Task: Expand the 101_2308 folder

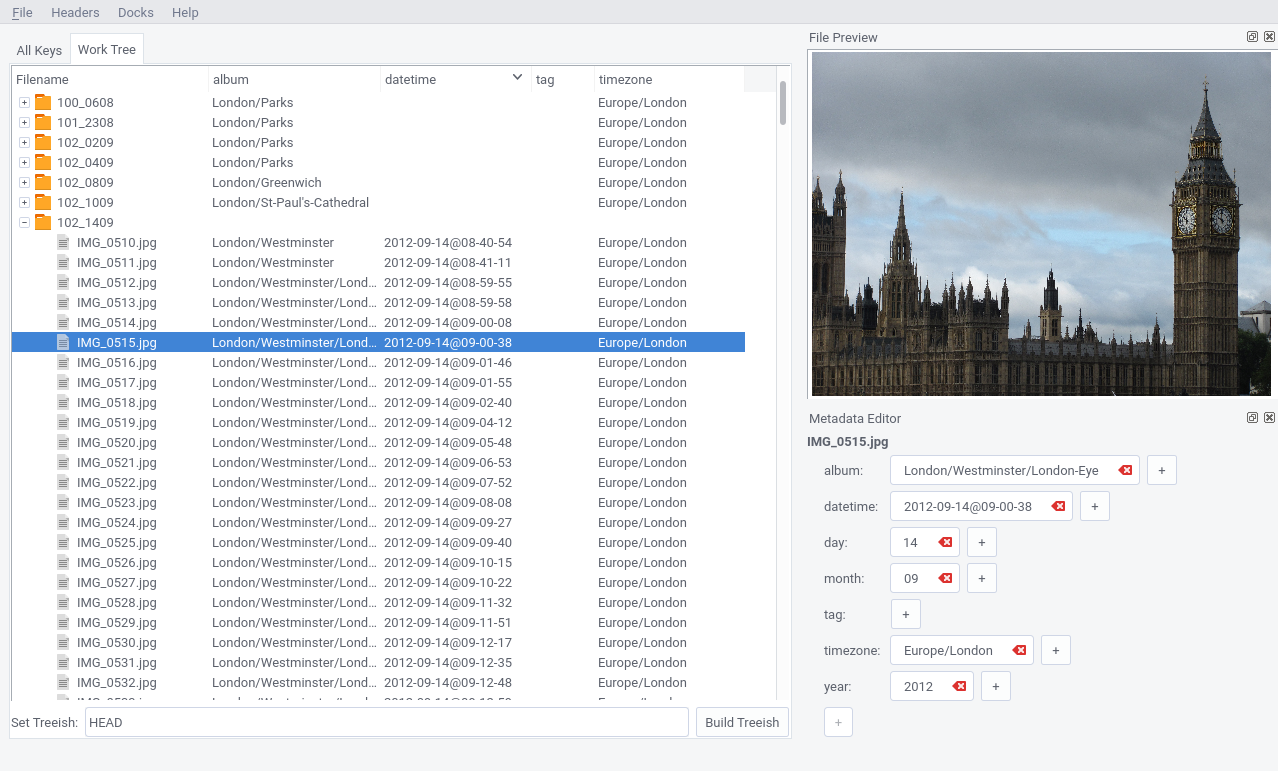Action: [24, 122]
